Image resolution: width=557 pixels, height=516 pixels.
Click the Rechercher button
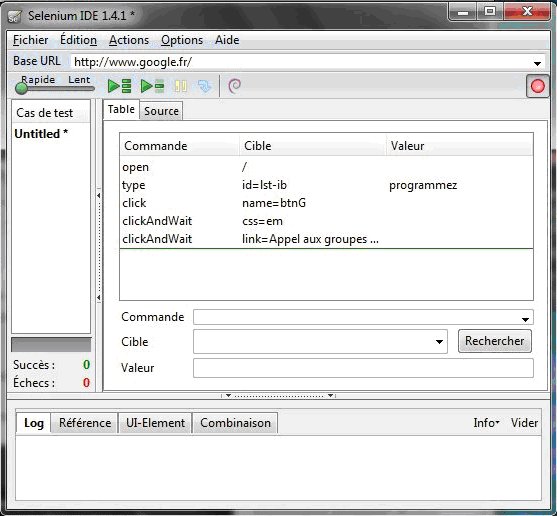495,341
